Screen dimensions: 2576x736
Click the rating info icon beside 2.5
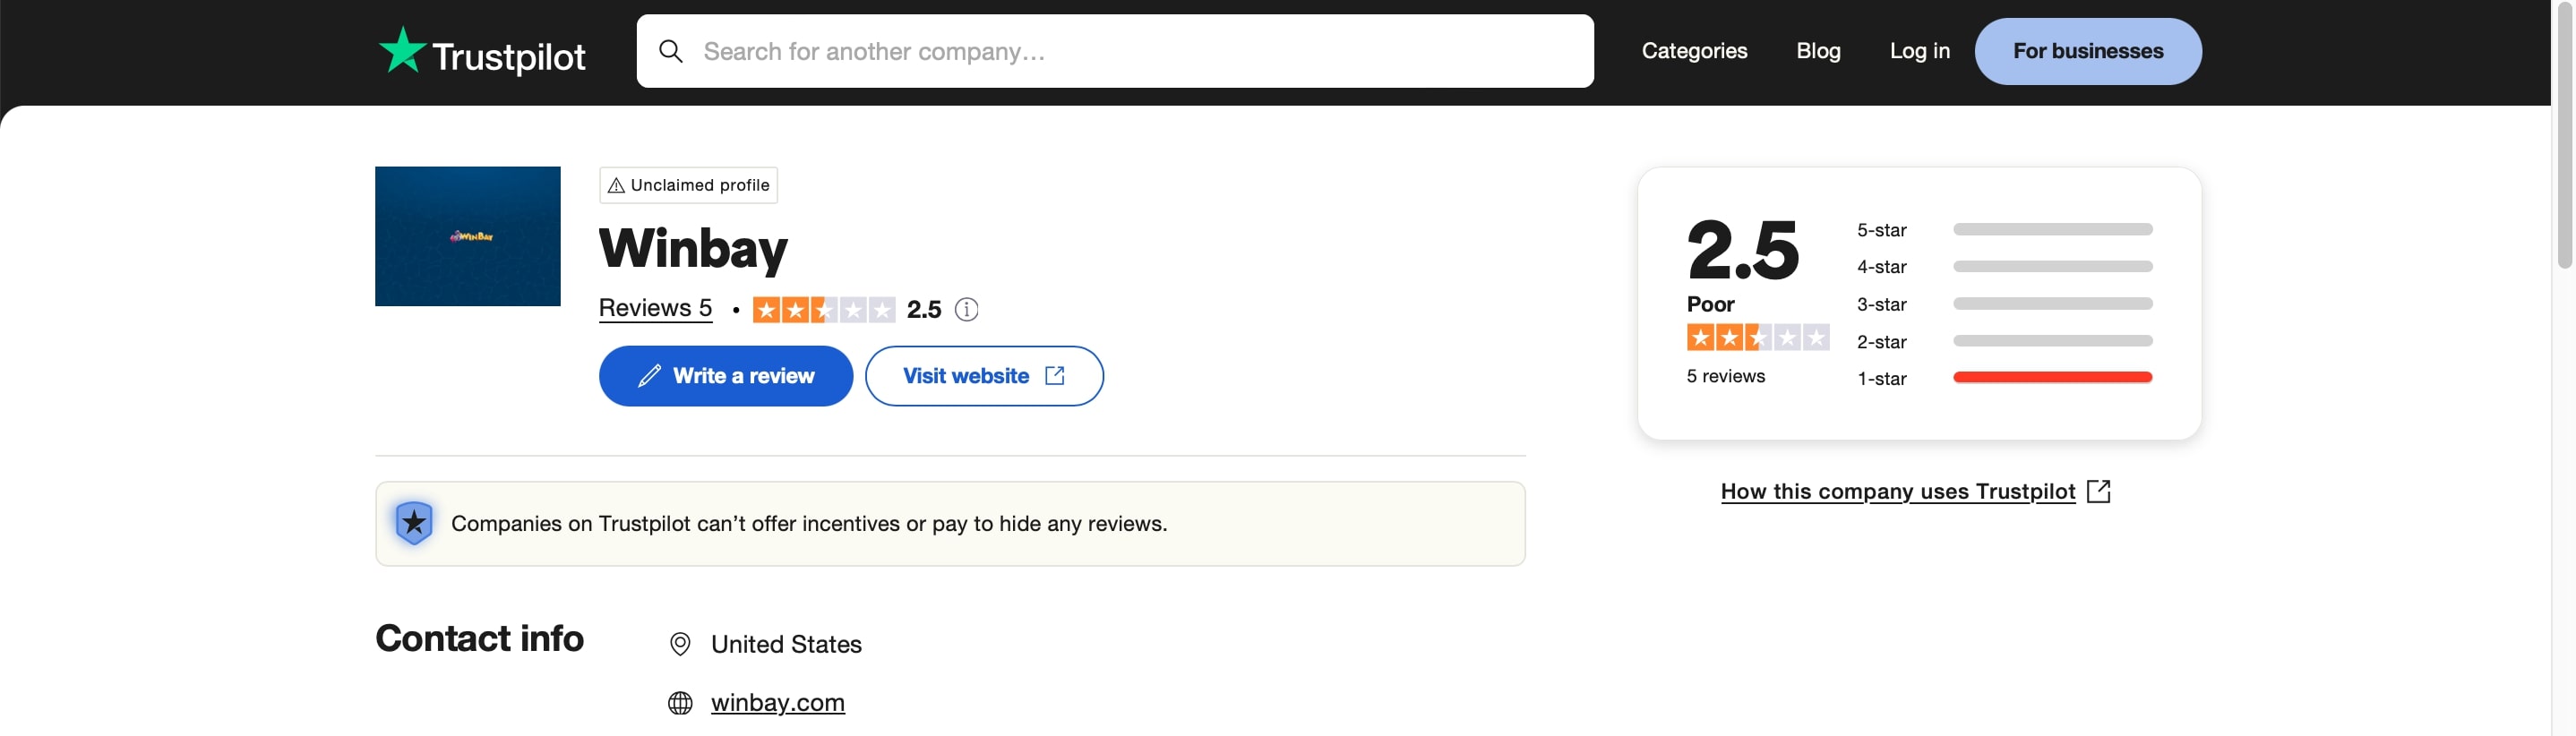coord(966,309)
